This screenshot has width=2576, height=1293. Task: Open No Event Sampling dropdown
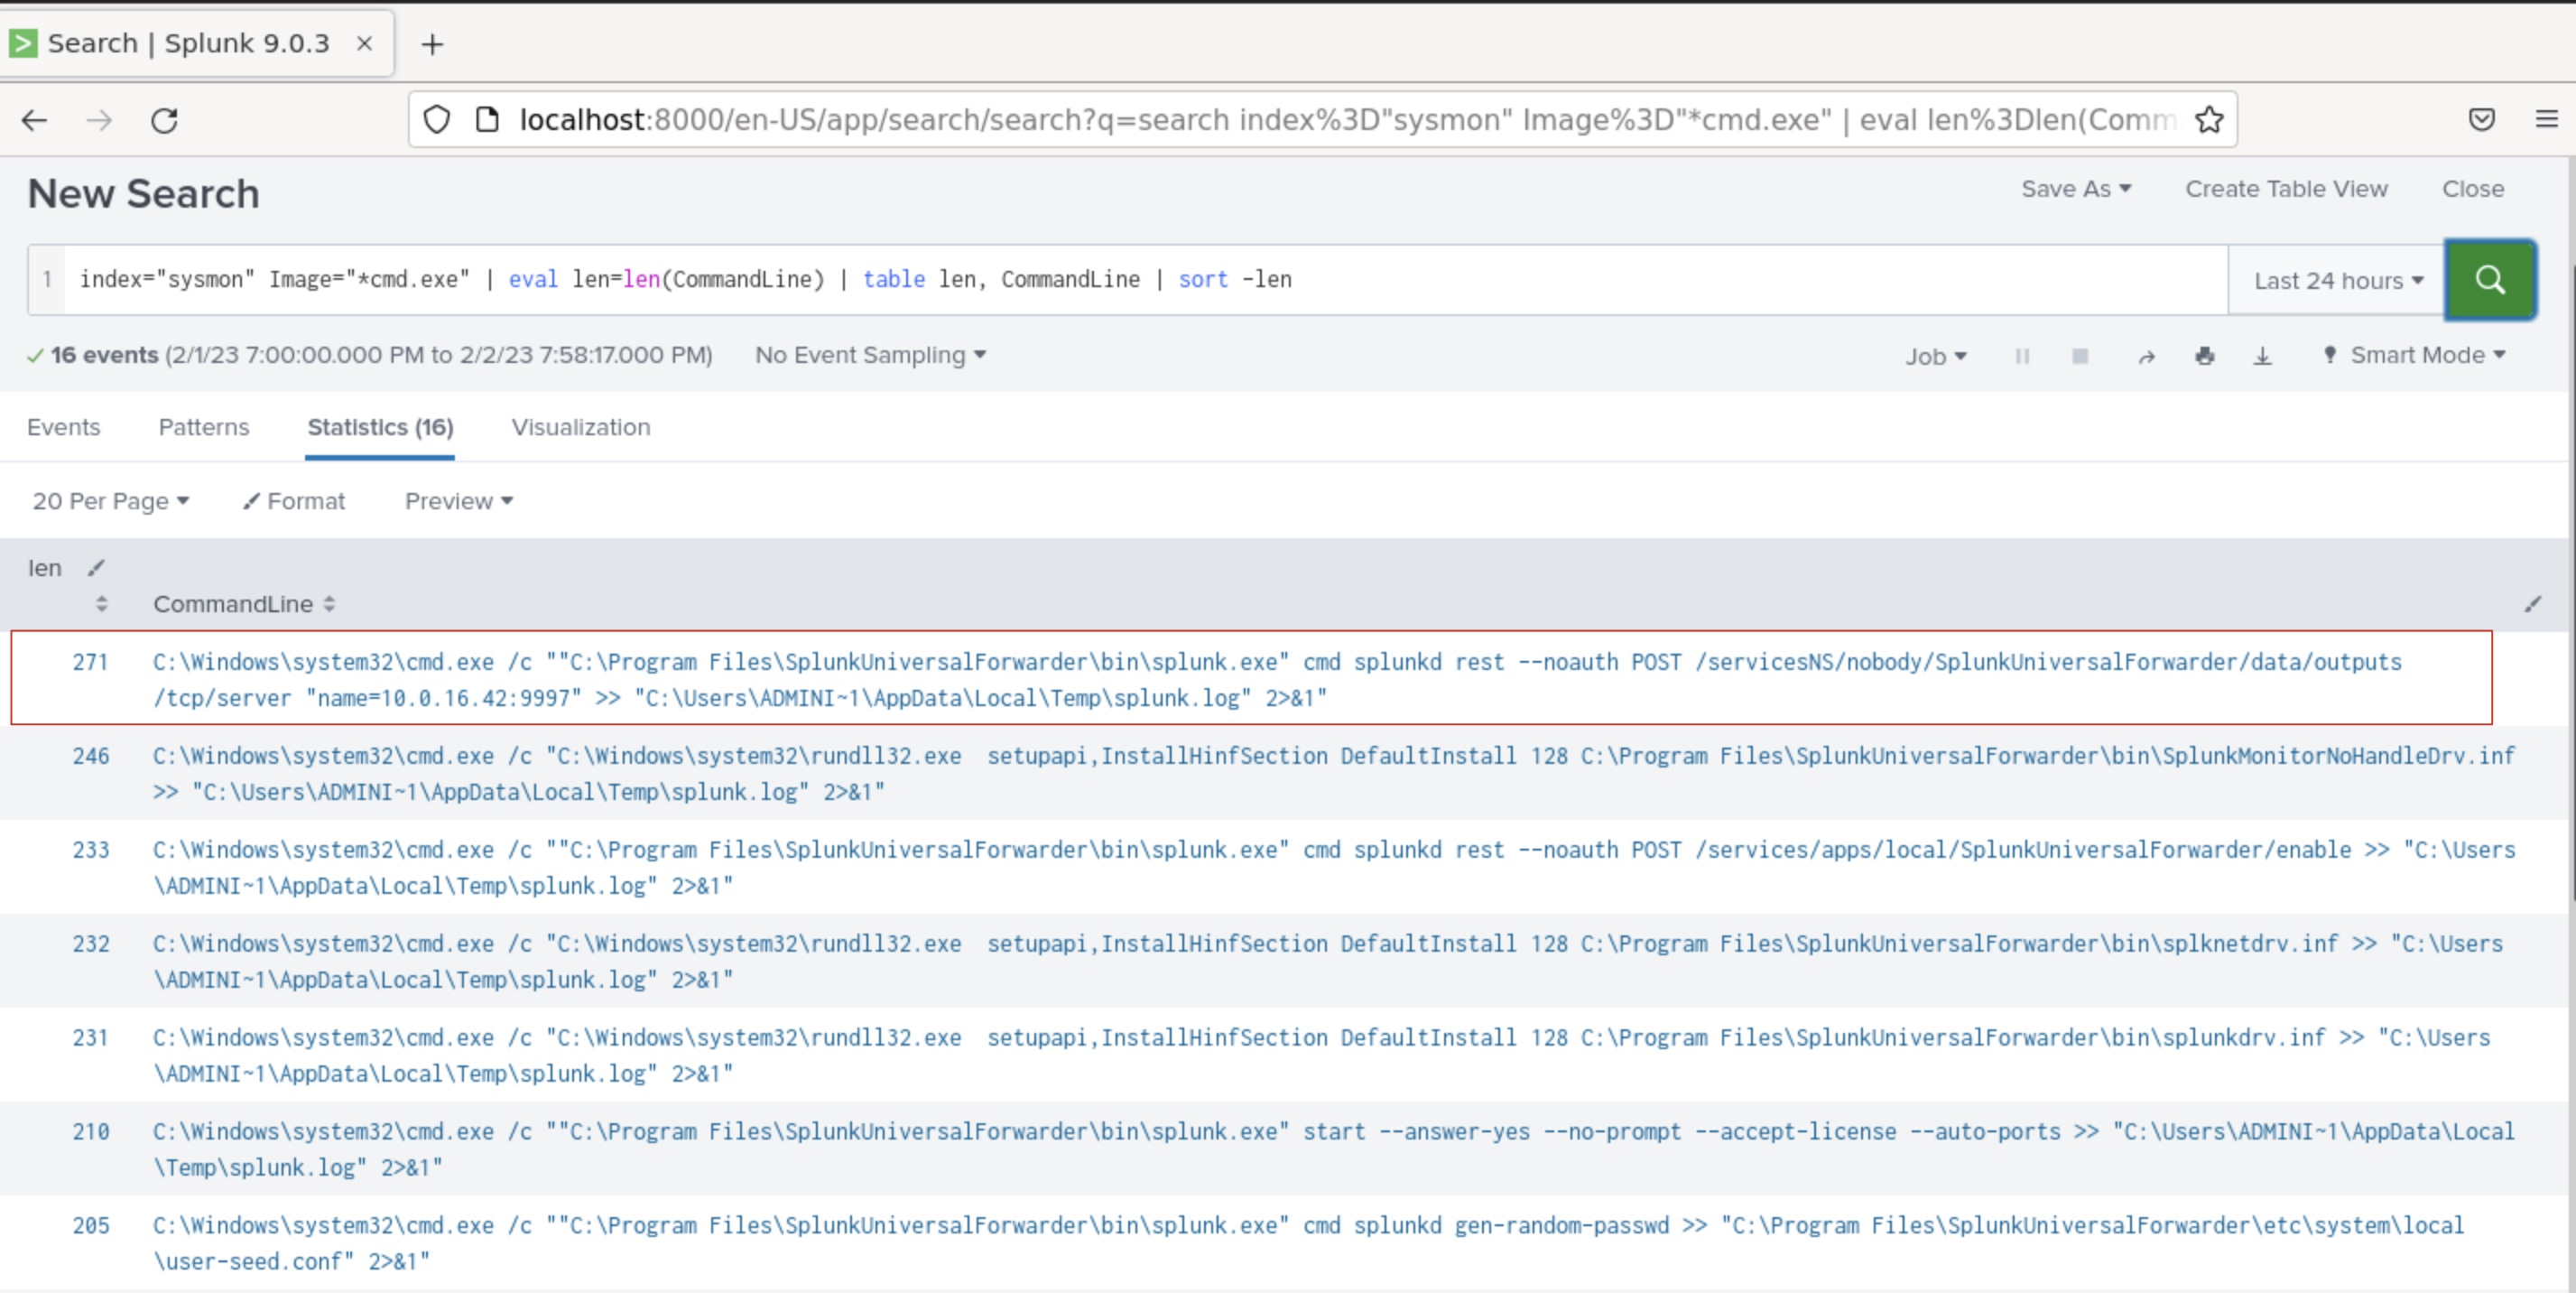click(x=870, y=355)
